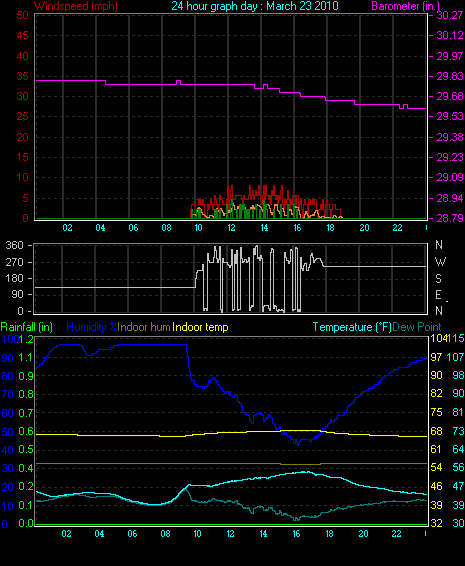Click the Indoor hum legend label
The image size is (465, 566).
click(x=144, y=327)
